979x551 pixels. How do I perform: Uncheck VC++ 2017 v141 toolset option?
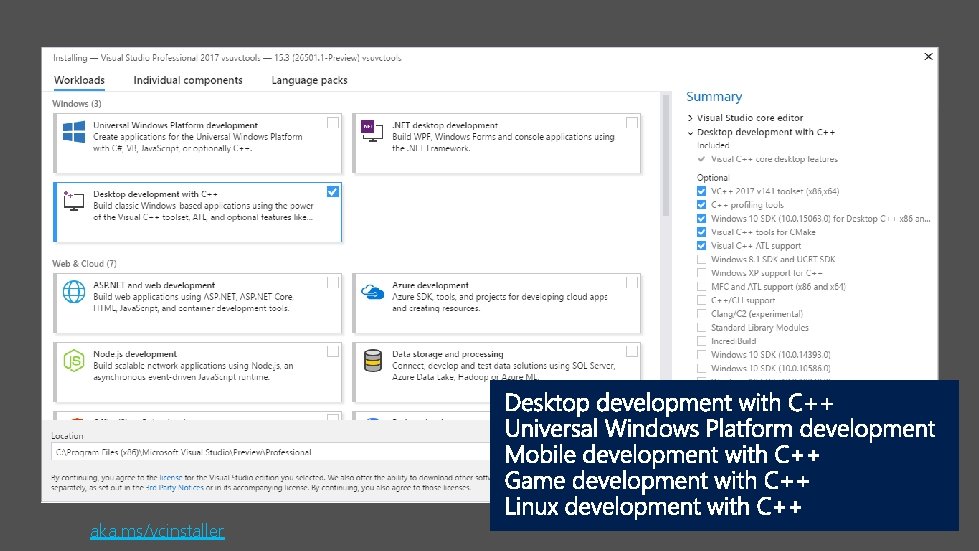tap(701, 192)
